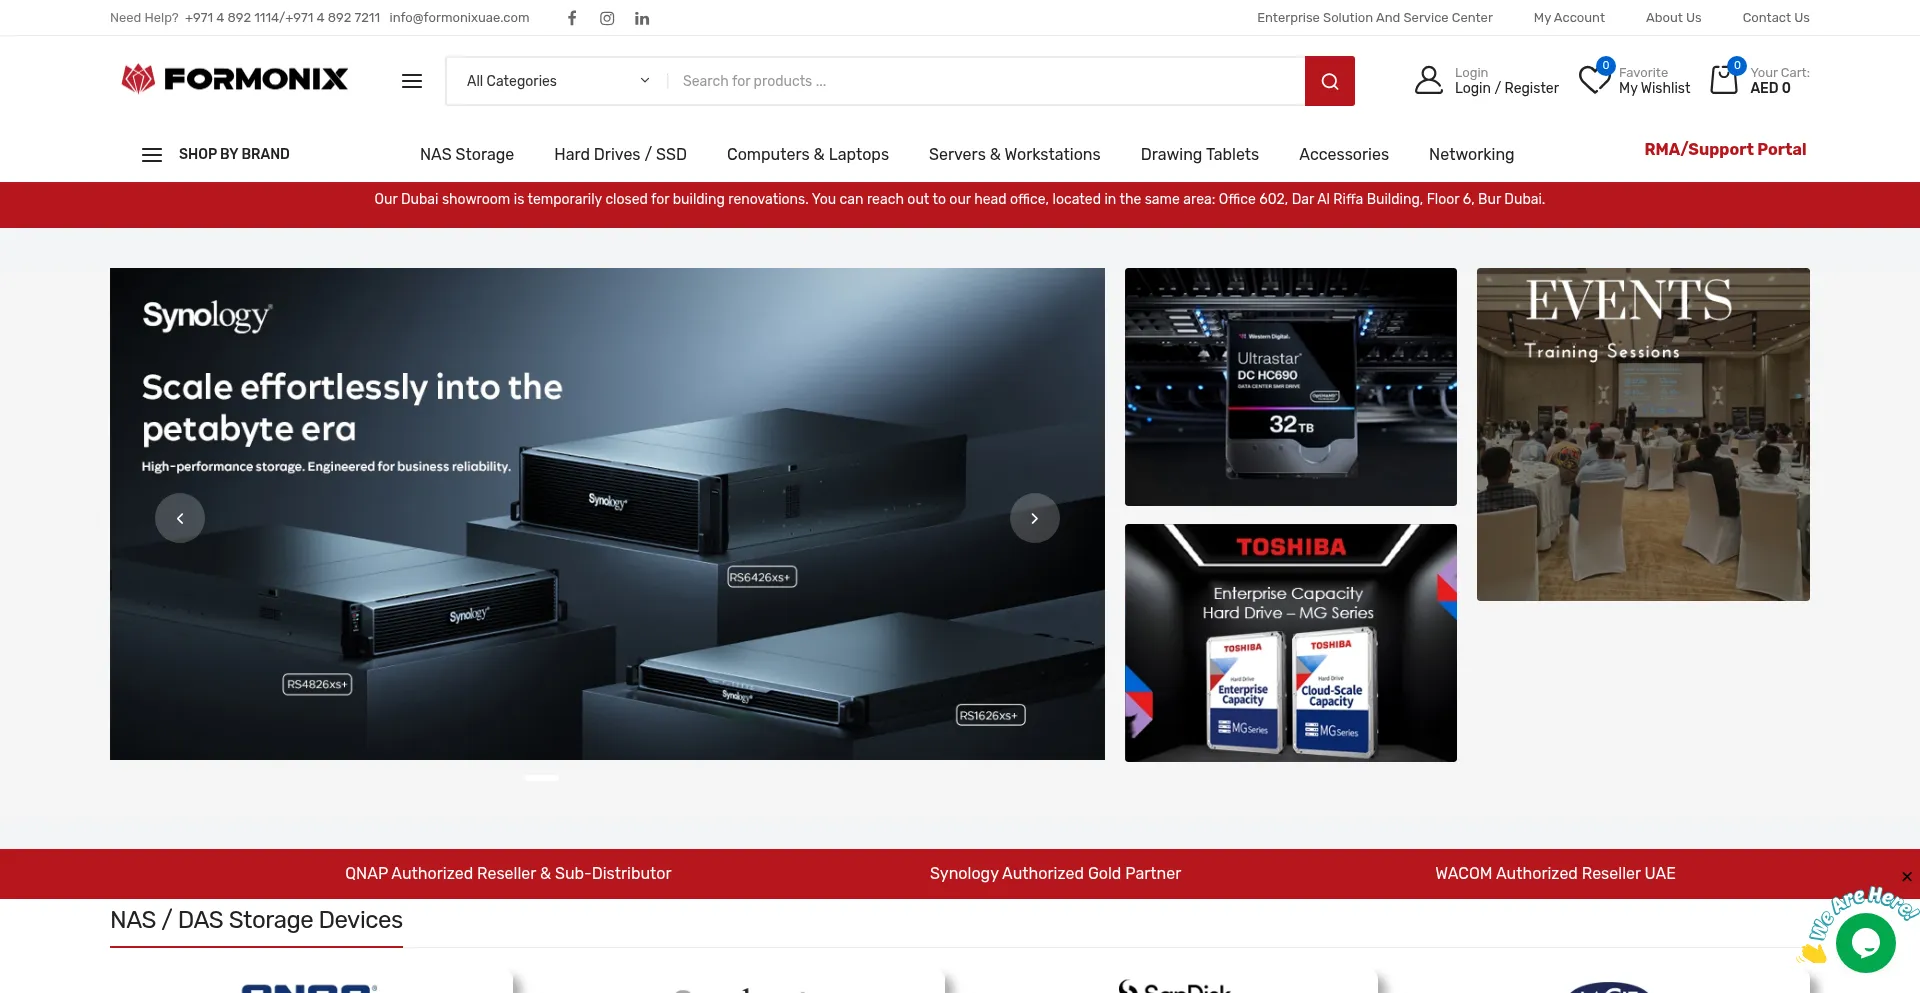Open the wishlist heart icon
The image size is (1920, 993).
(x=1594, y=79)
